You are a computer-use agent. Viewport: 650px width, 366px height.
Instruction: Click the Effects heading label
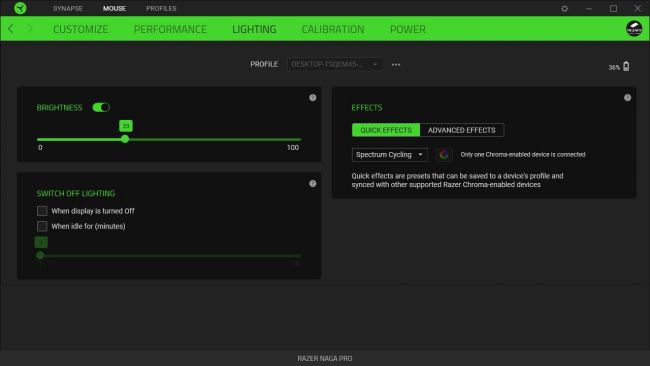pyautogui.click(x=367, y=108)
